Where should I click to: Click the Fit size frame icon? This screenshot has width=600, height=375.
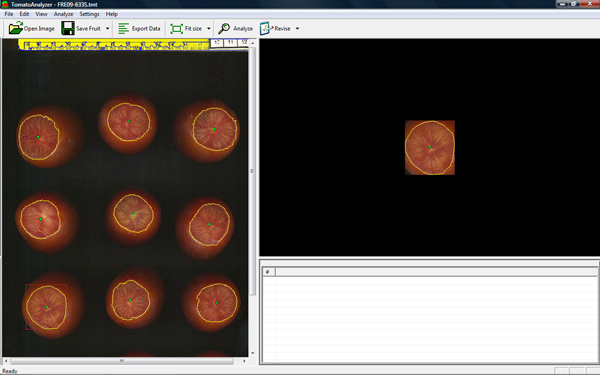(176, 29)
